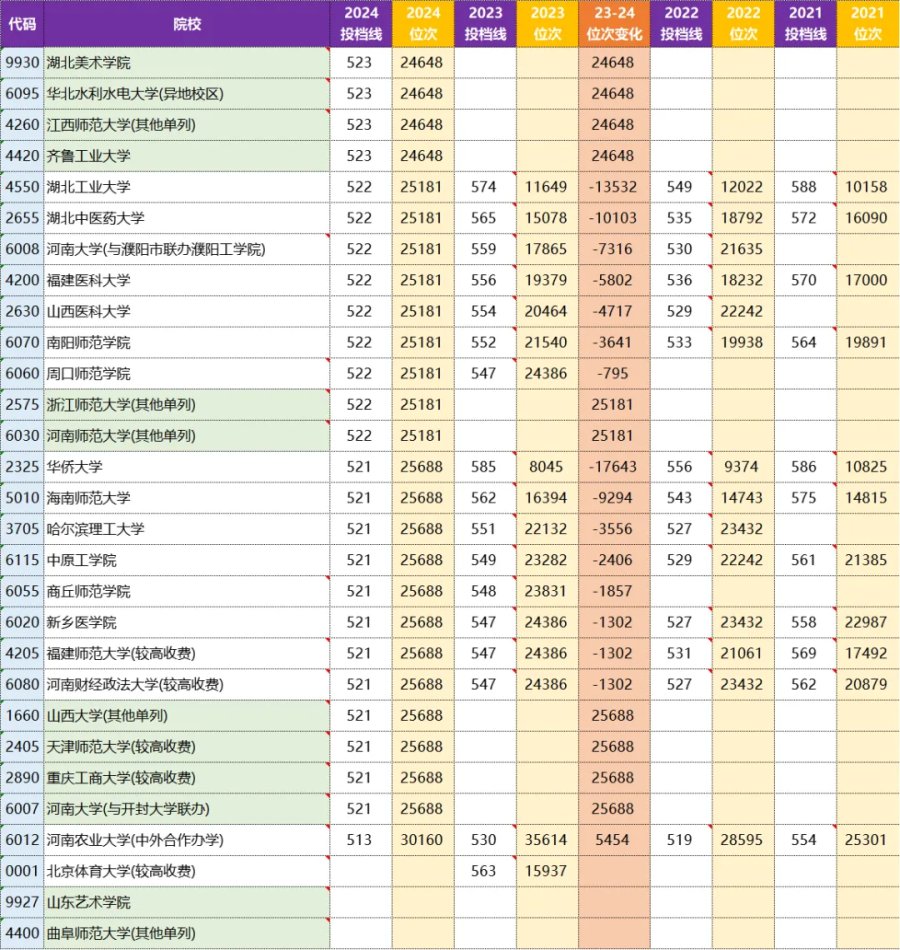
Task: Select the 福建医科大学 cell
Action: click(x=187, y=280)
